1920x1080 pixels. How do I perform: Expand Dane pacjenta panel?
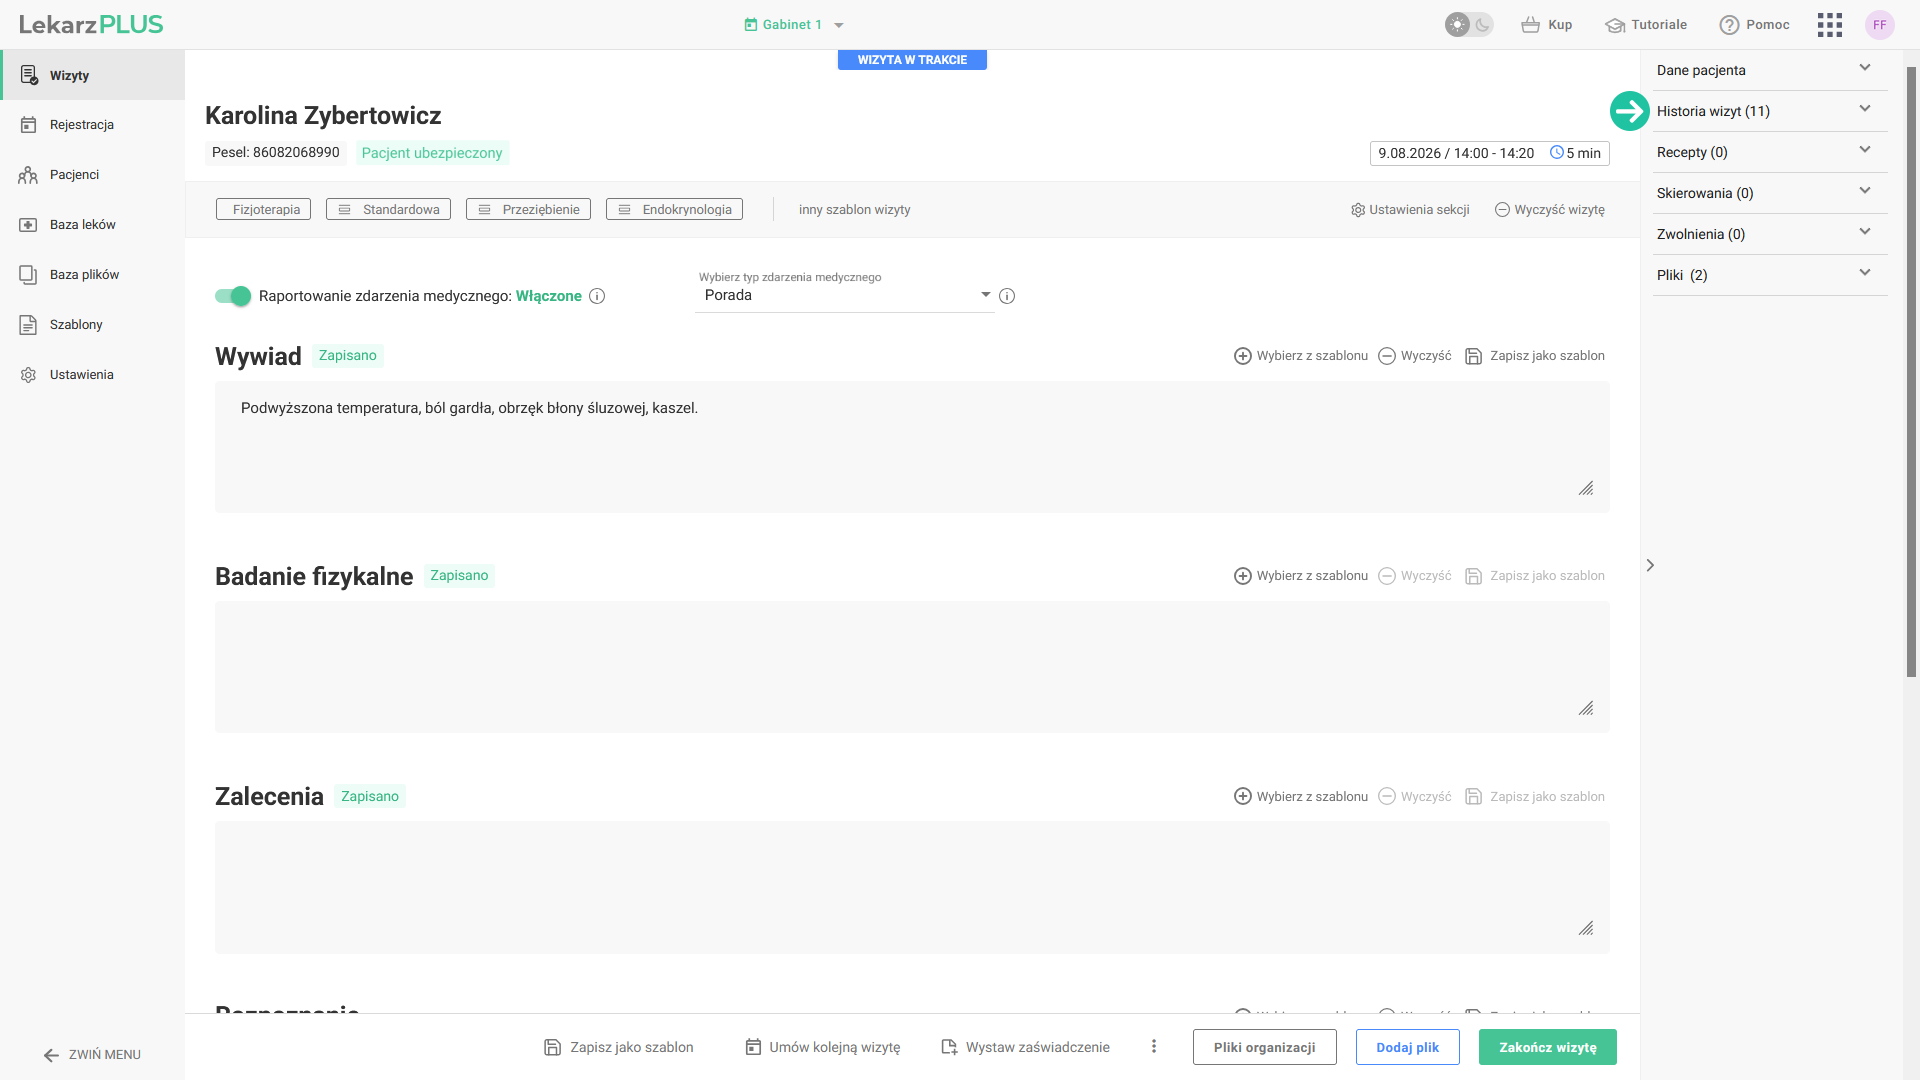pos(1769,70)
